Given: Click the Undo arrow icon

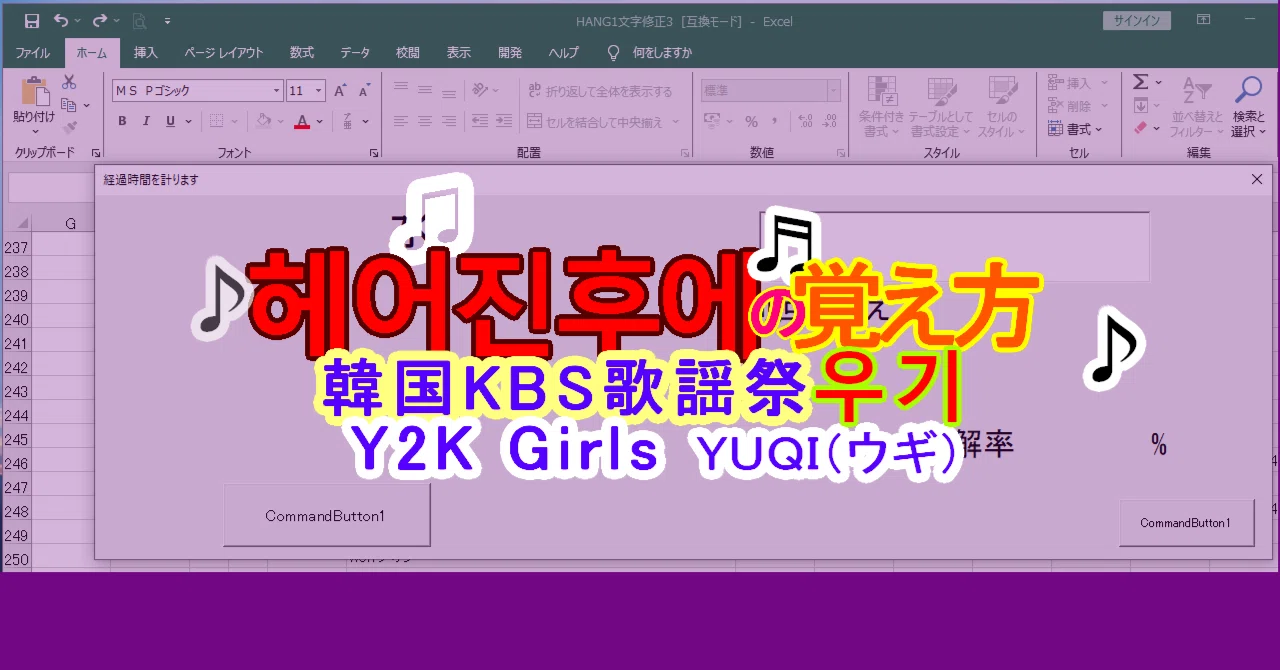Looking at the screenshot, I should pyautogui.click(x=62, y=20).
